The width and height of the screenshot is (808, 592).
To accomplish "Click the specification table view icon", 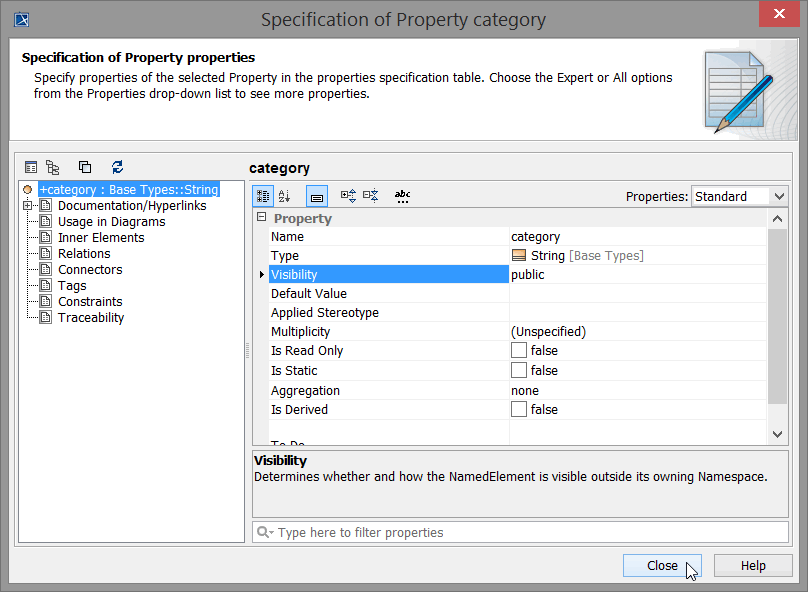I will tap(31, 167).
